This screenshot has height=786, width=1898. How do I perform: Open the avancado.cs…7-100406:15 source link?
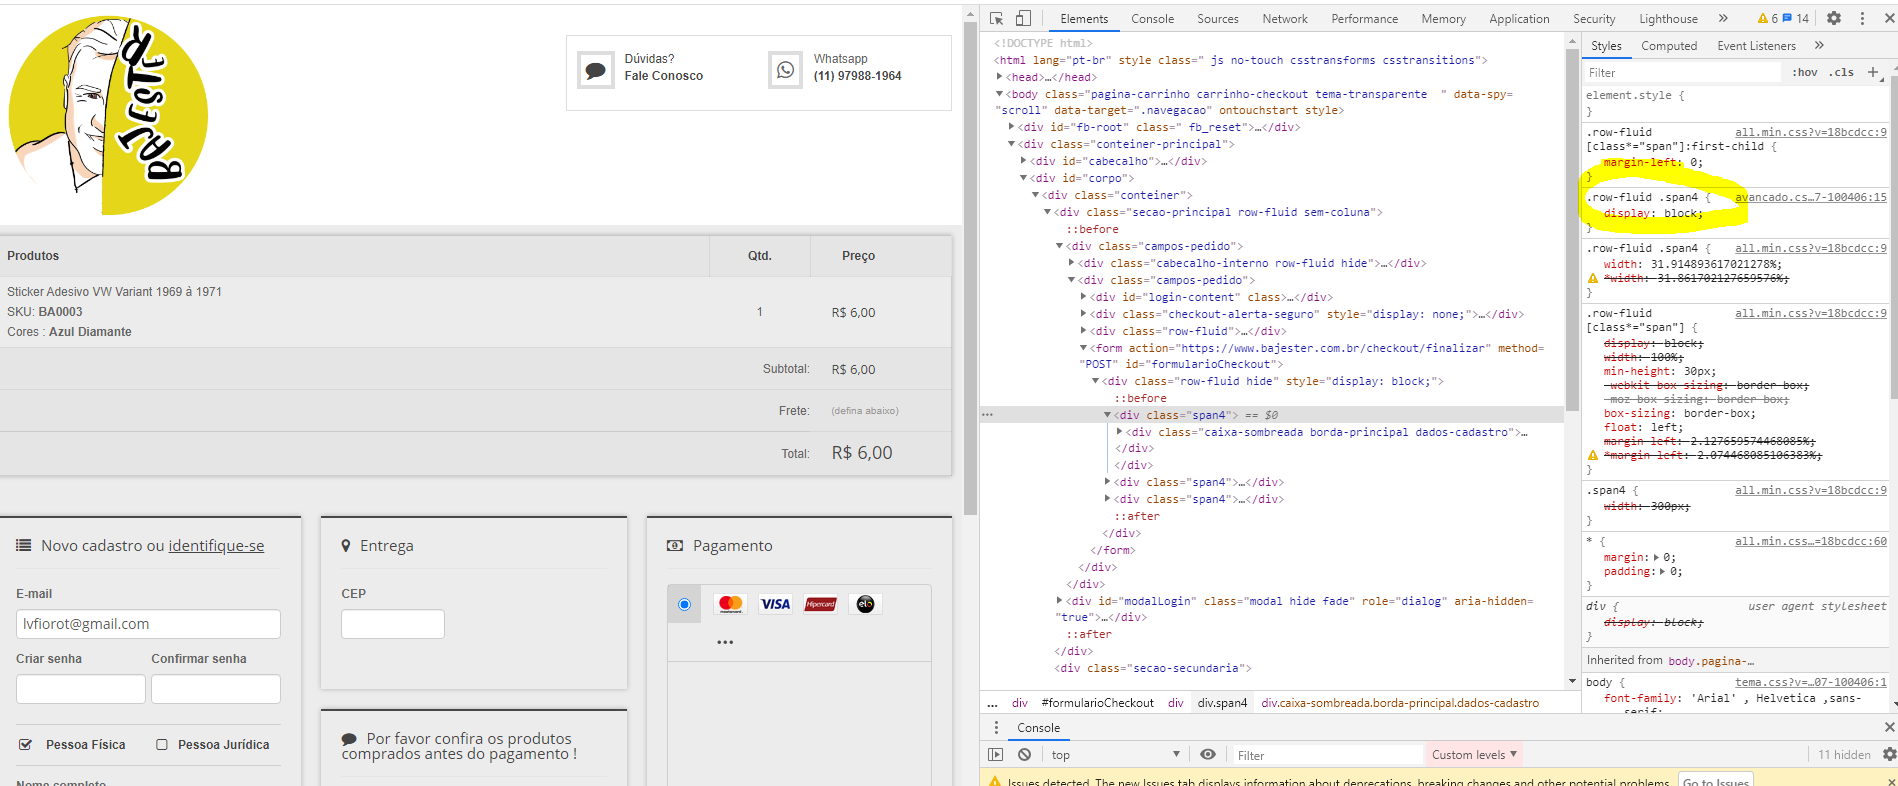click(1810, 197)
